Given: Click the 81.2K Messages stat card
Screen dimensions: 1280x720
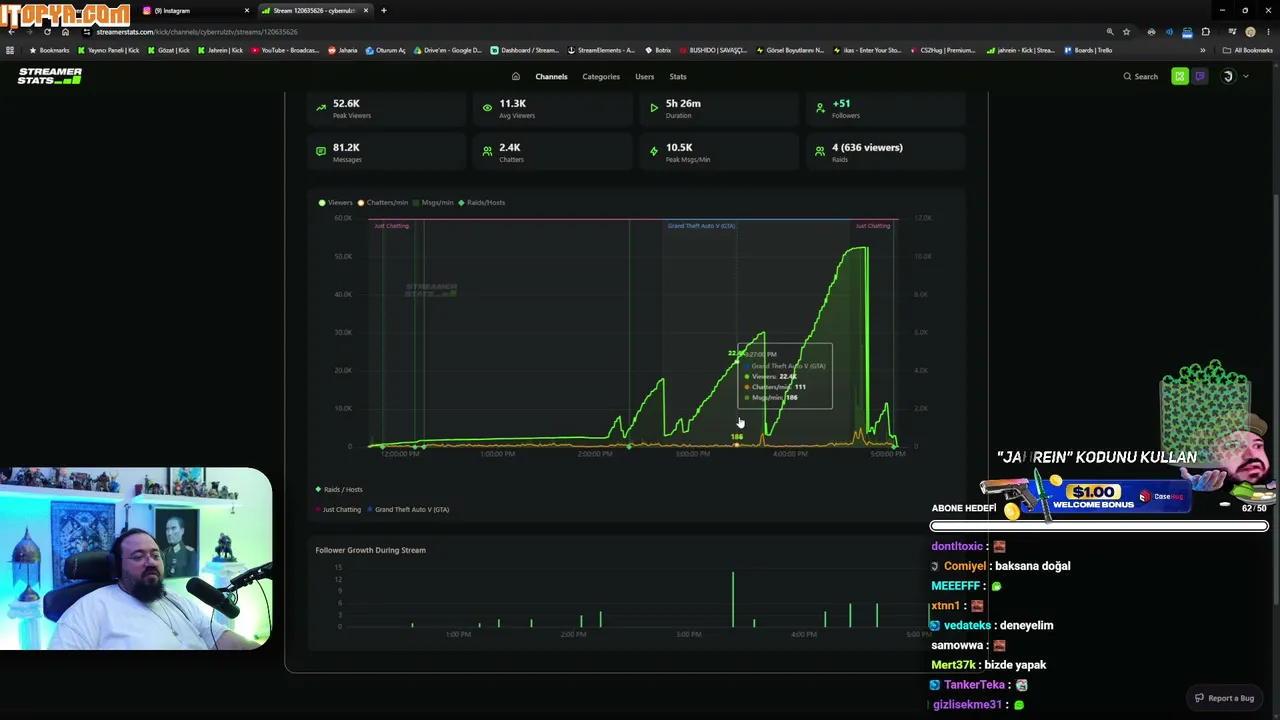Looking at the screenshot, I should pyautogui.click(x=384, y=153).
